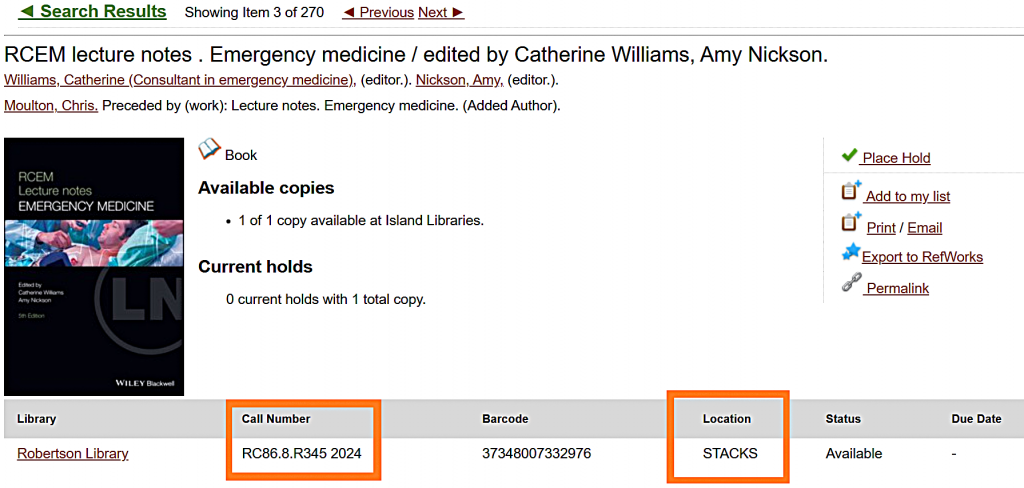Open the Moulton, Chris author link
This screenshot has width=1024, height=488.
coord(51,105)
